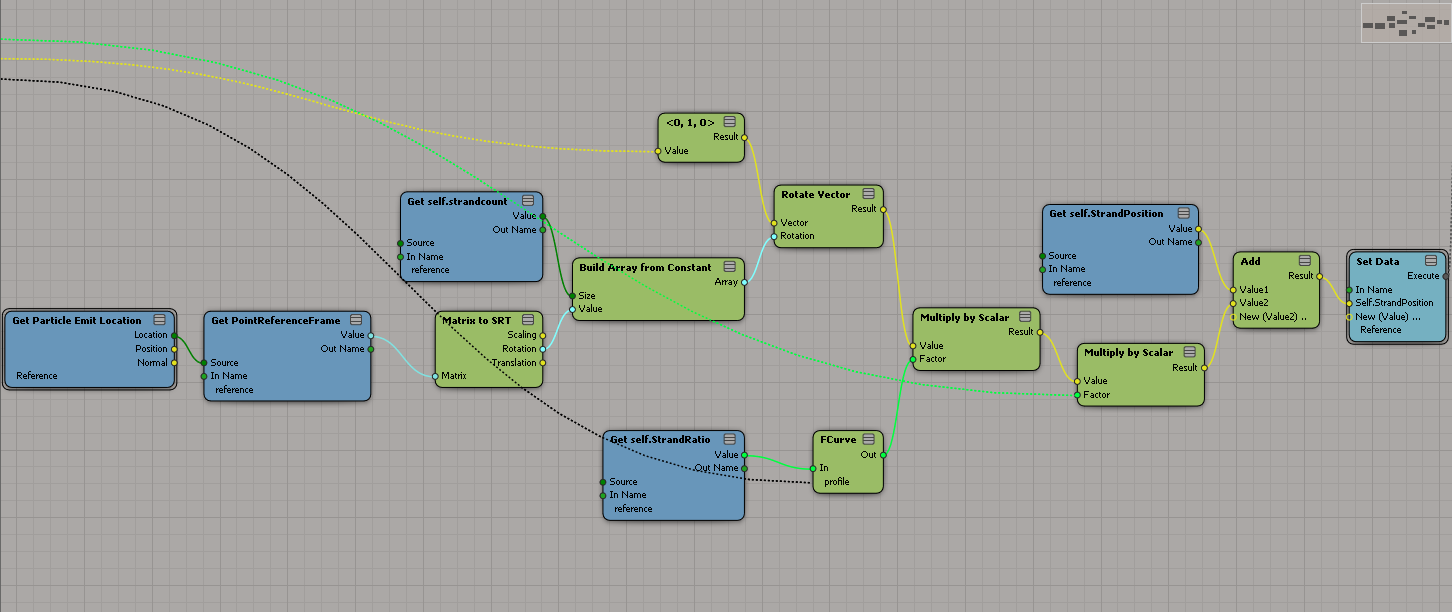This screenshot has height=612, width=1452.
Task: Click Out output port of FCurve node
Action: pyautogui.click(x=883, y=454)
